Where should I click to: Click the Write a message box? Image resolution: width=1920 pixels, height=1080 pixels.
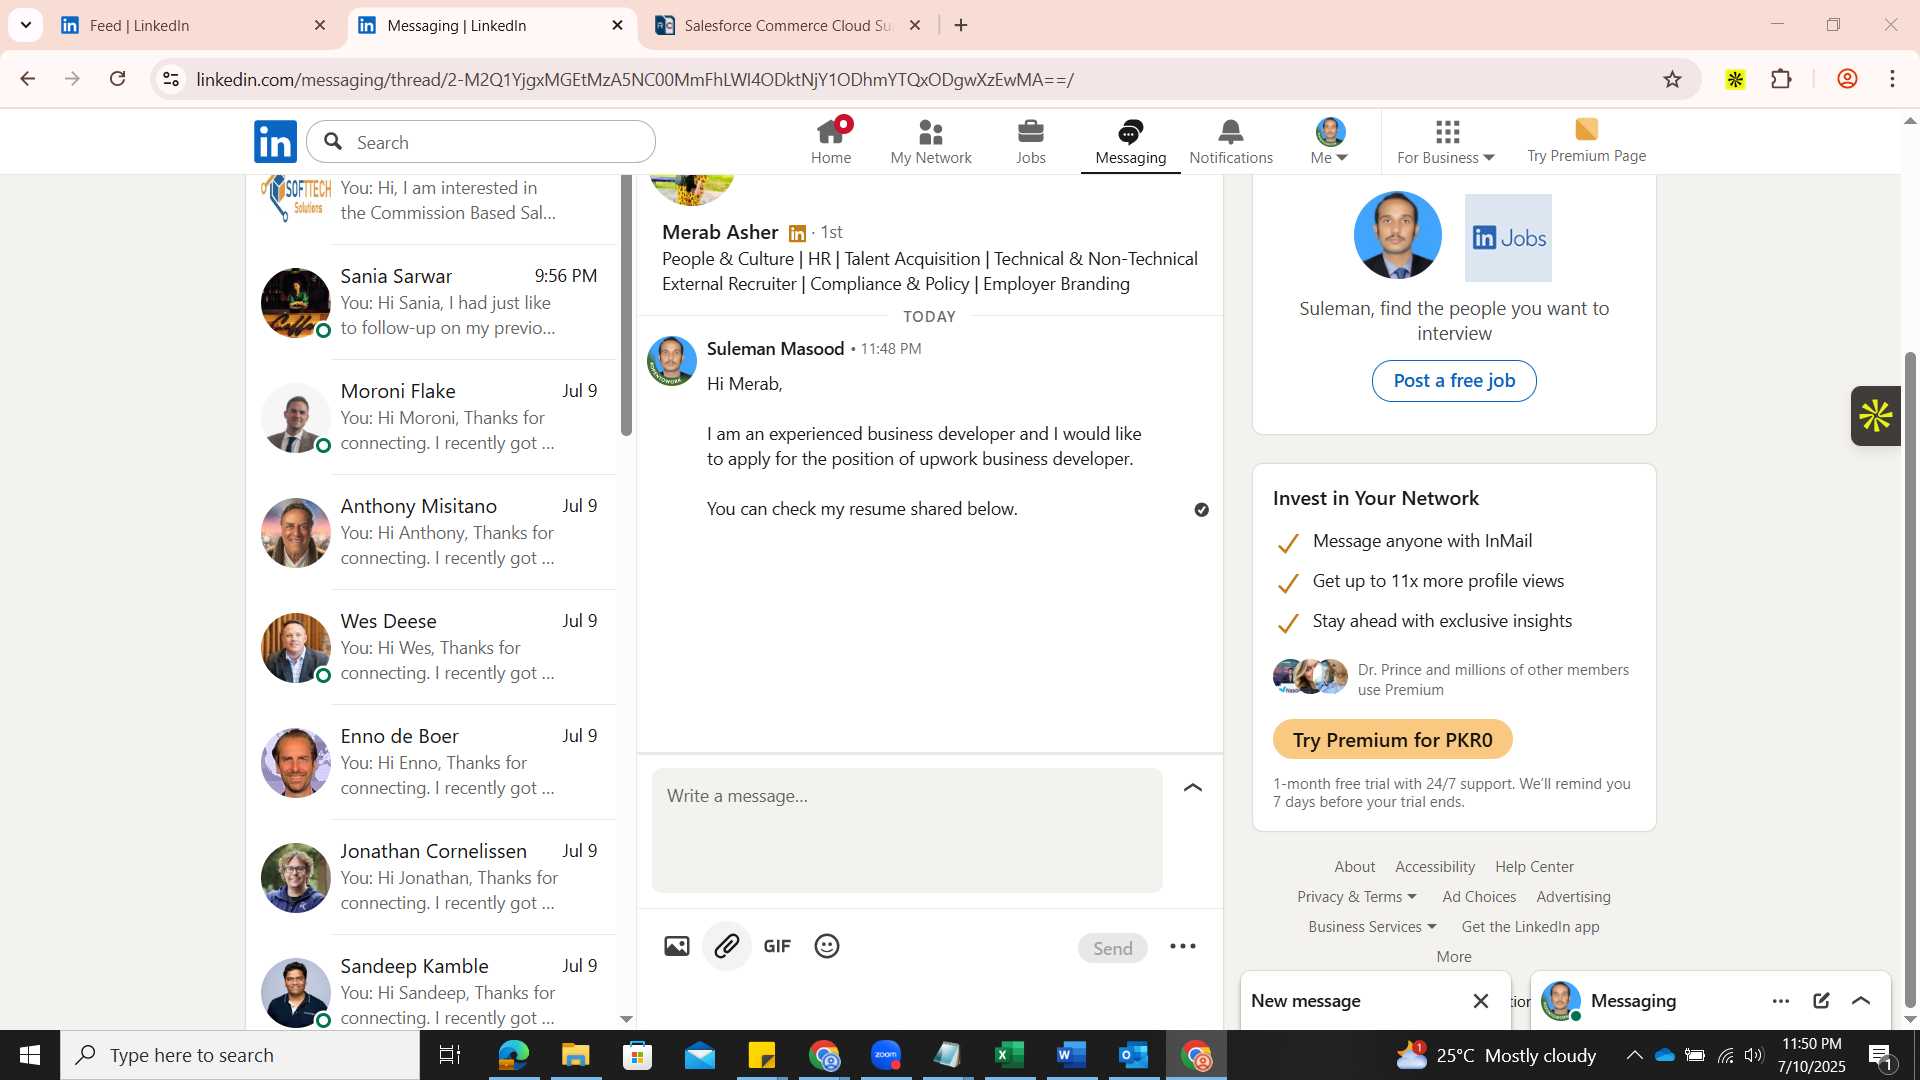click(x=907, y=830)
